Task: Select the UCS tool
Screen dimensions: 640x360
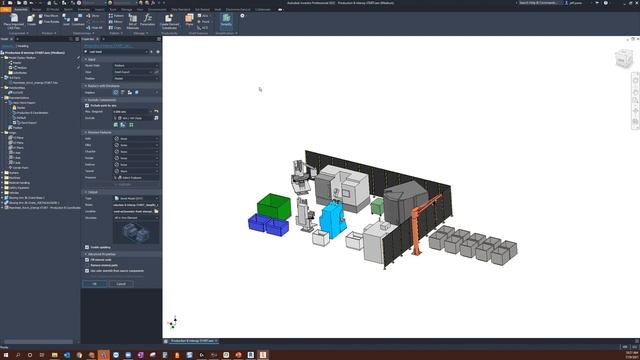Action: click(x=202, y=28)
